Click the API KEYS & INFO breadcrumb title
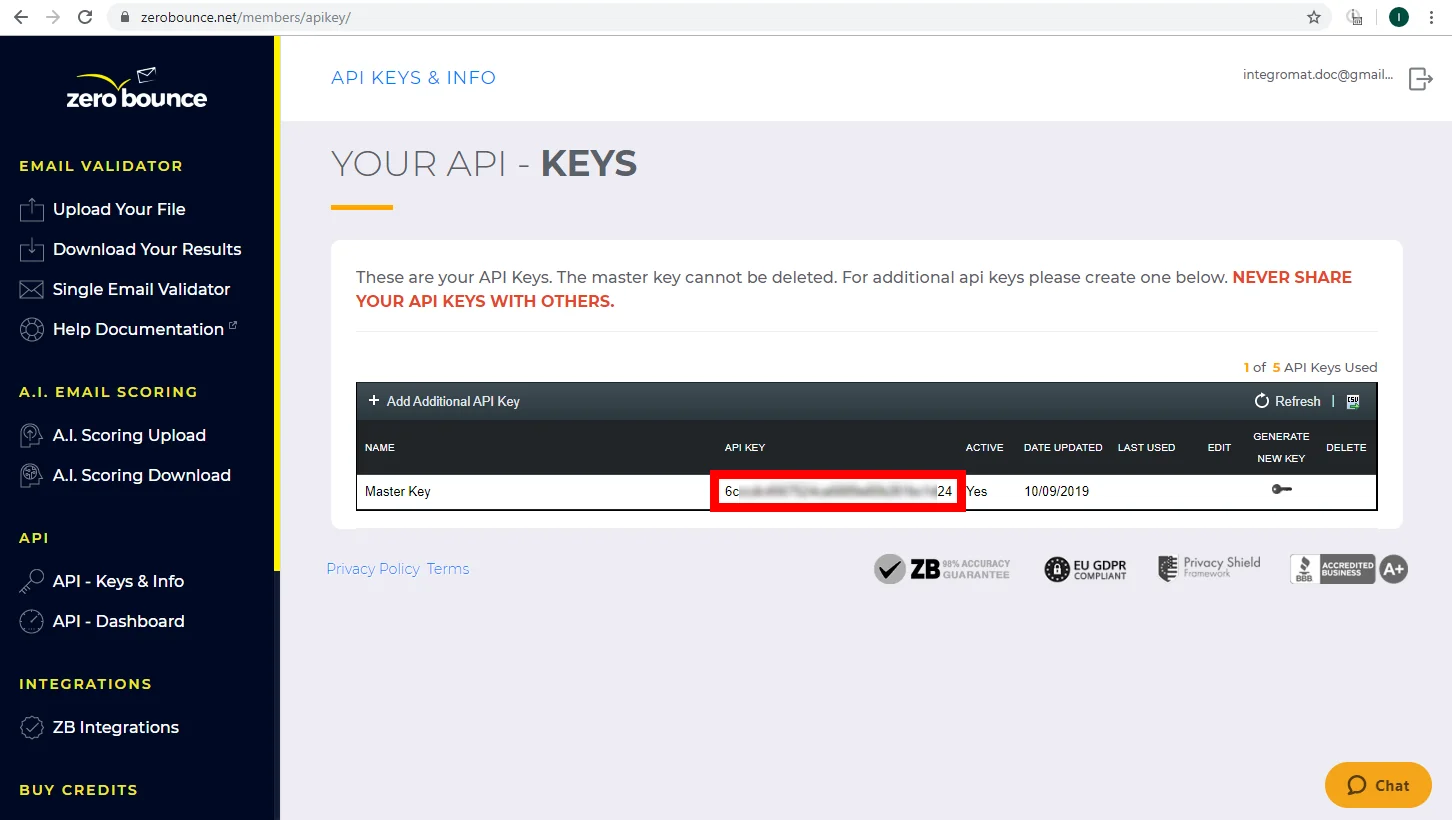This screenshot has height=820, width=1452. point(414,78)
